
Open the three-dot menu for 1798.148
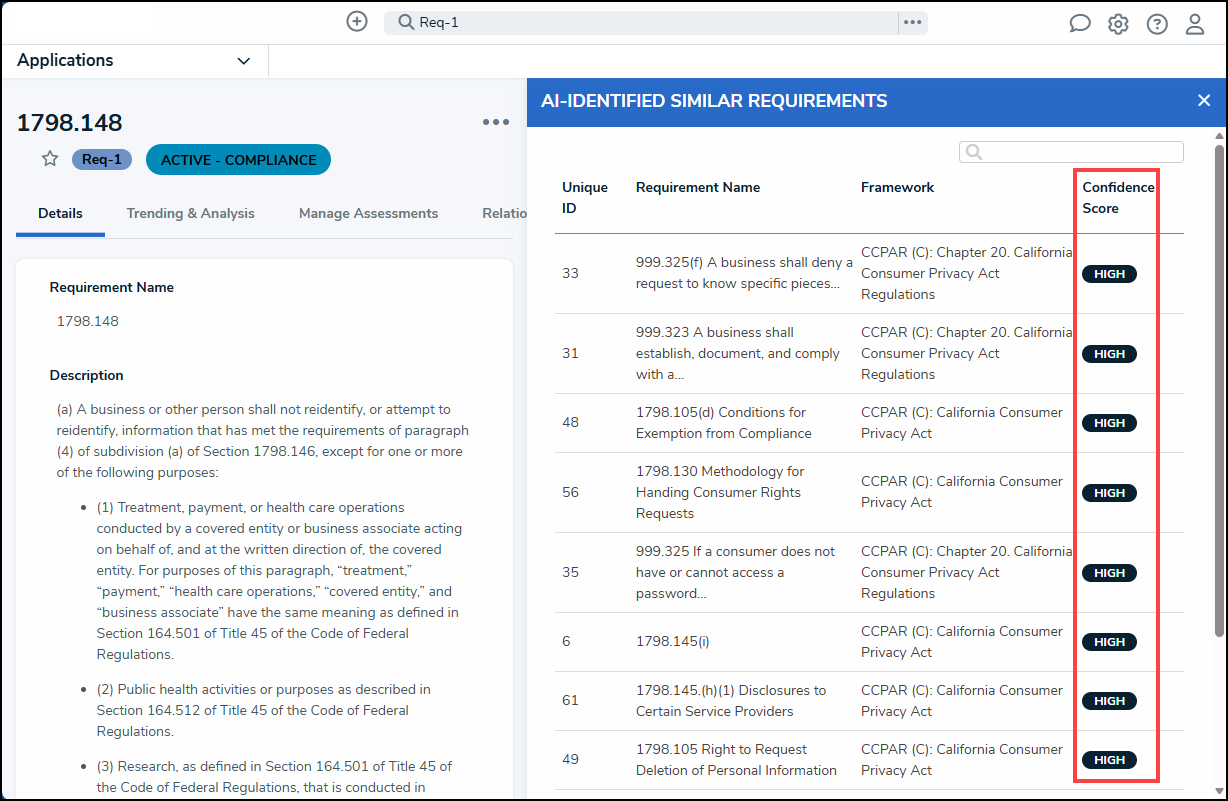[x=496, y=122]
